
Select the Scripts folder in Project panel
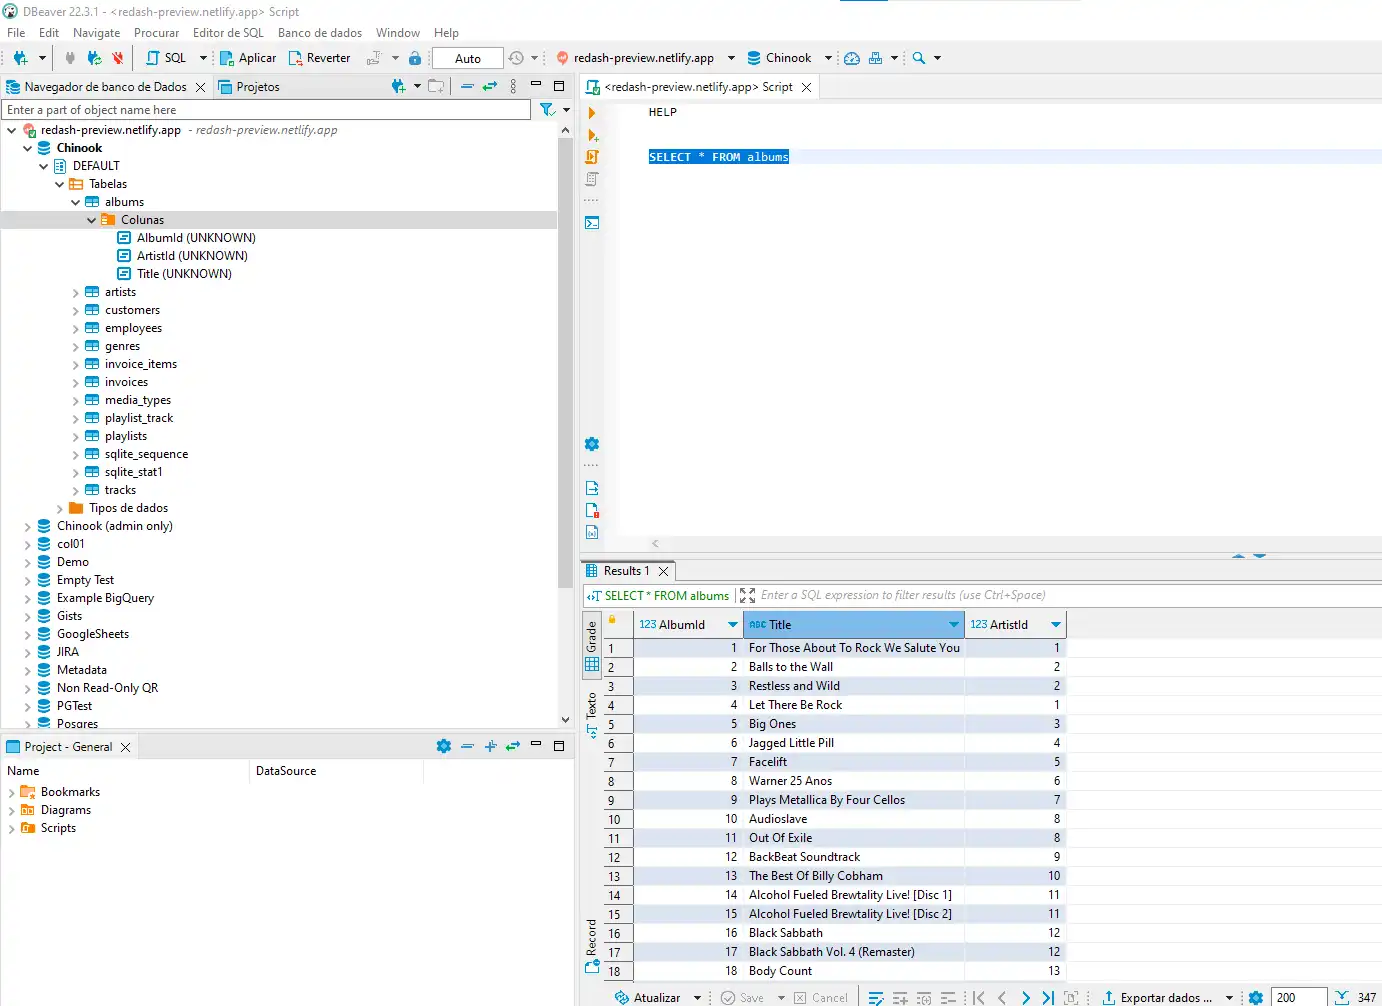click(x=58, y=828)
